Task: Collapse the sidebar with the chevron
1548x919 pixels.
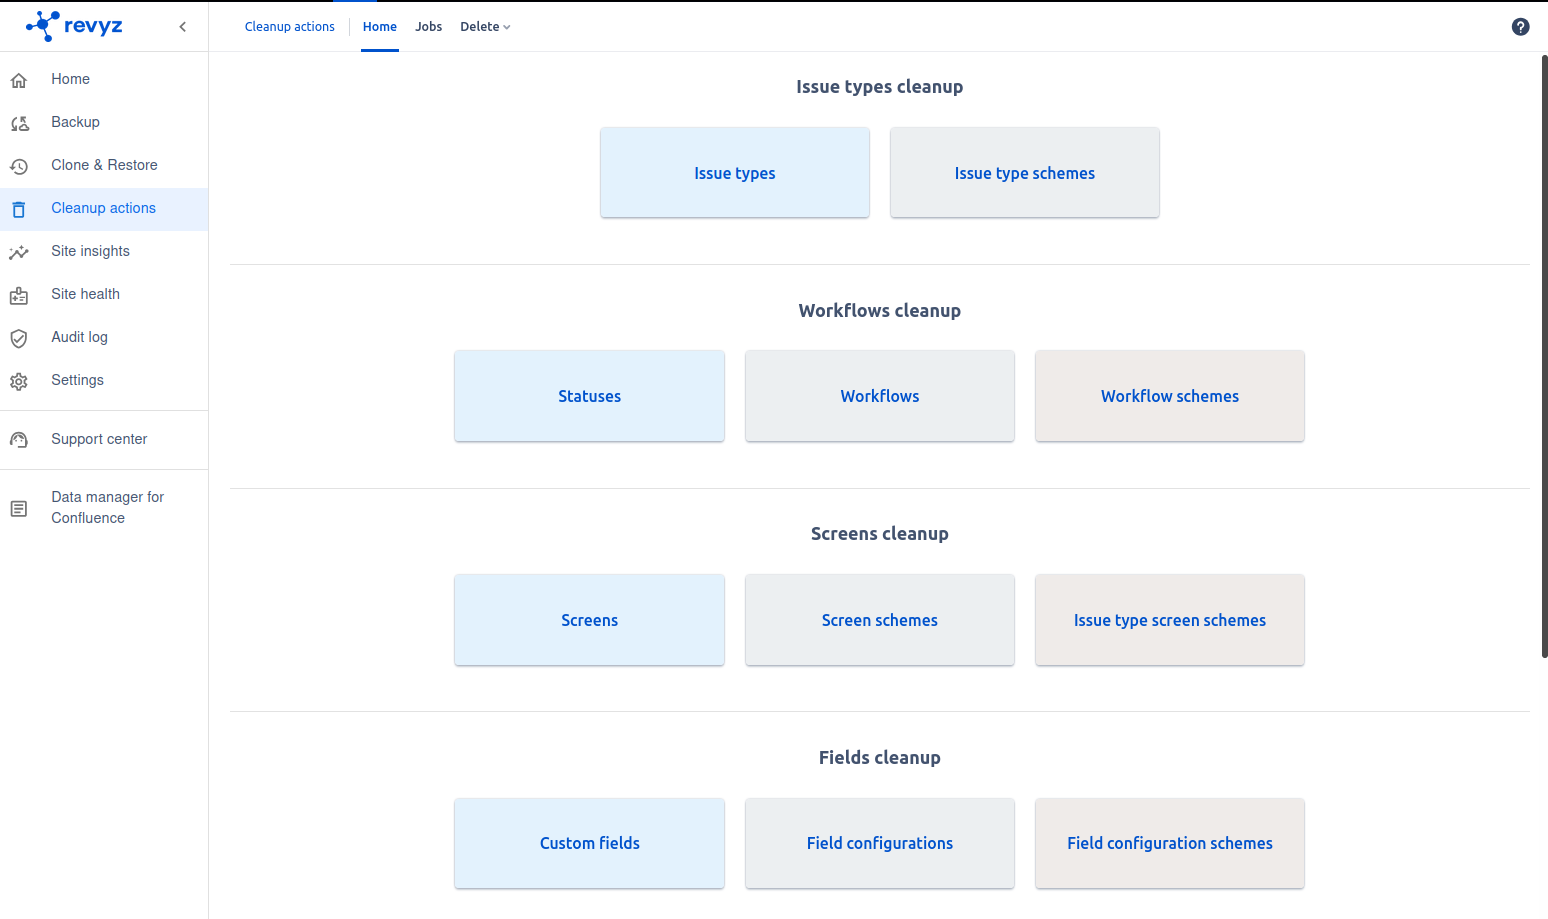Action: pos(182,27)
